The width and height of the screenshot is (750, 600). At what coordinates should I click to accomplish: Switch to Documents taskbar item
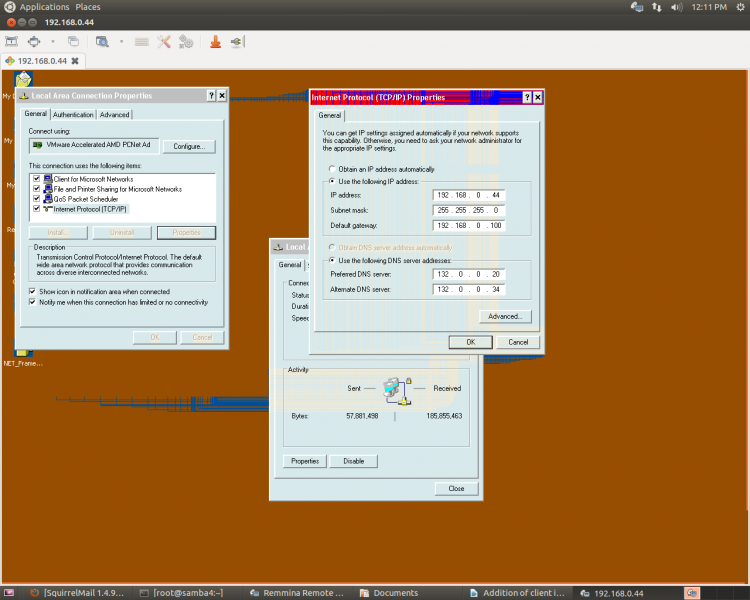coord(389,593)
